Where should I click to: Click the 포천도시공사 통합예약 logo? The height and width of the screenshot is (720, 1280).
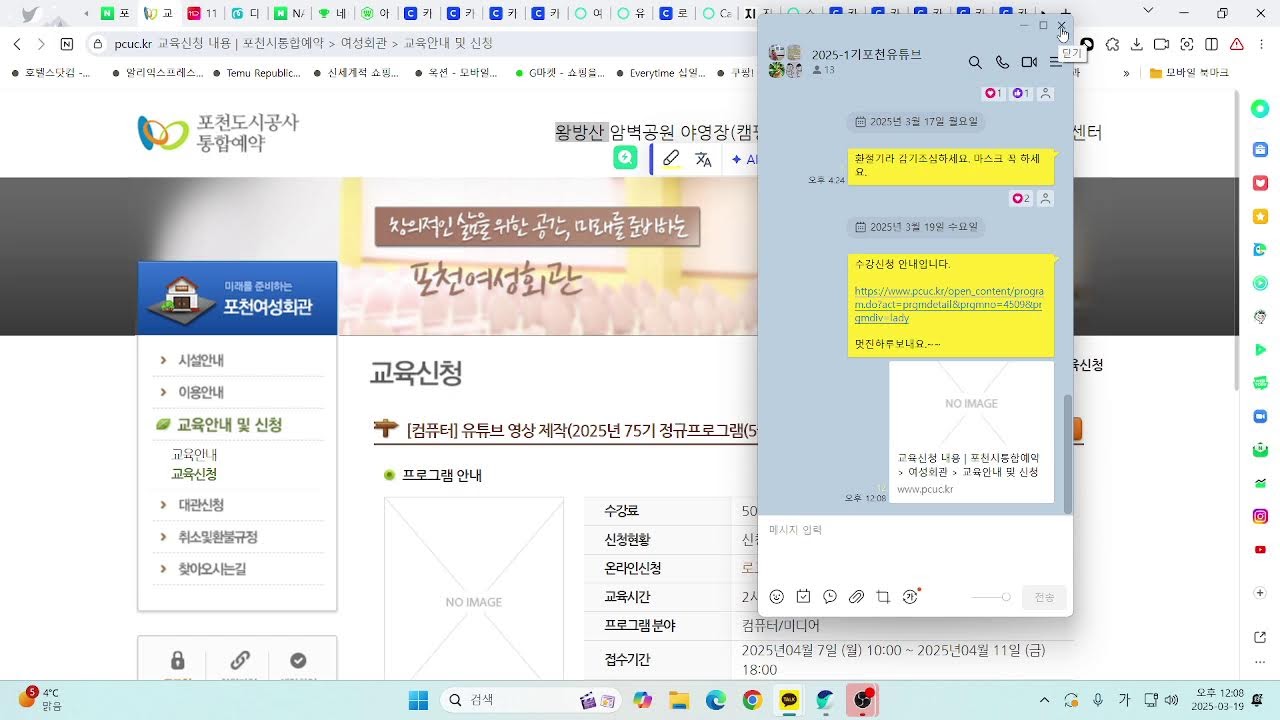218,132
